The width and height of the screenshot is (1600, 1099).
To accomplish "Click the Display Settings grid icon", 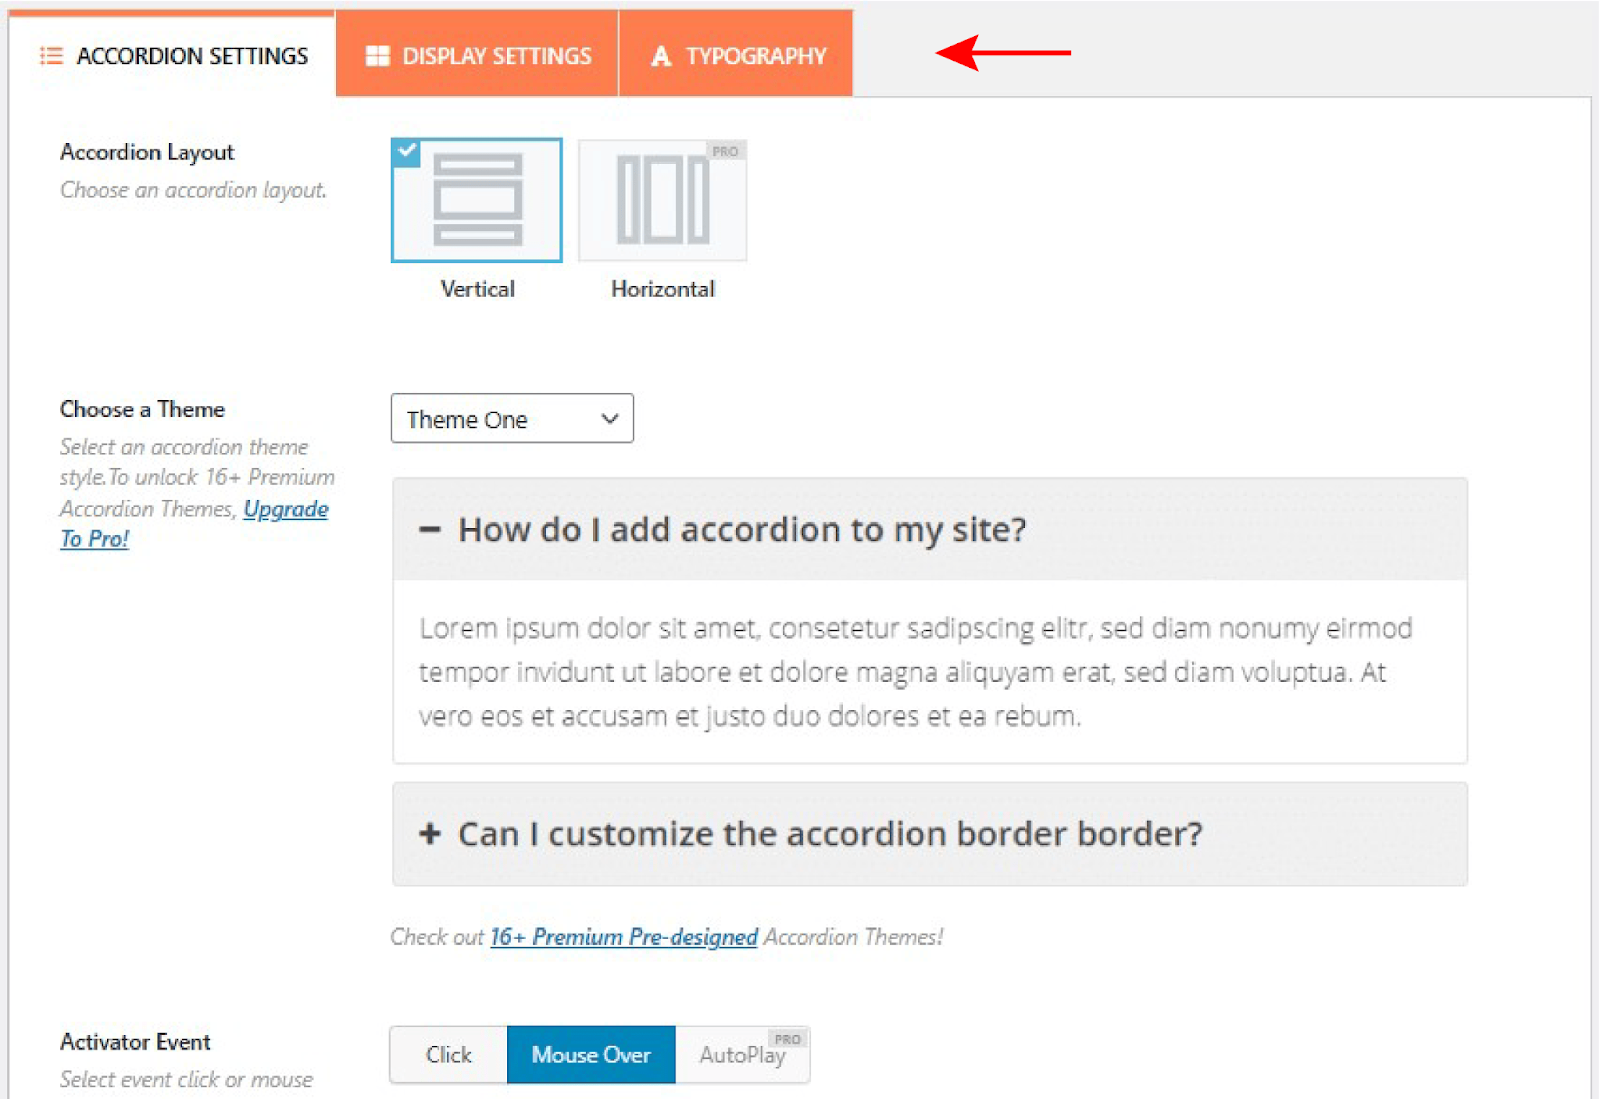I will click(377, 56).
